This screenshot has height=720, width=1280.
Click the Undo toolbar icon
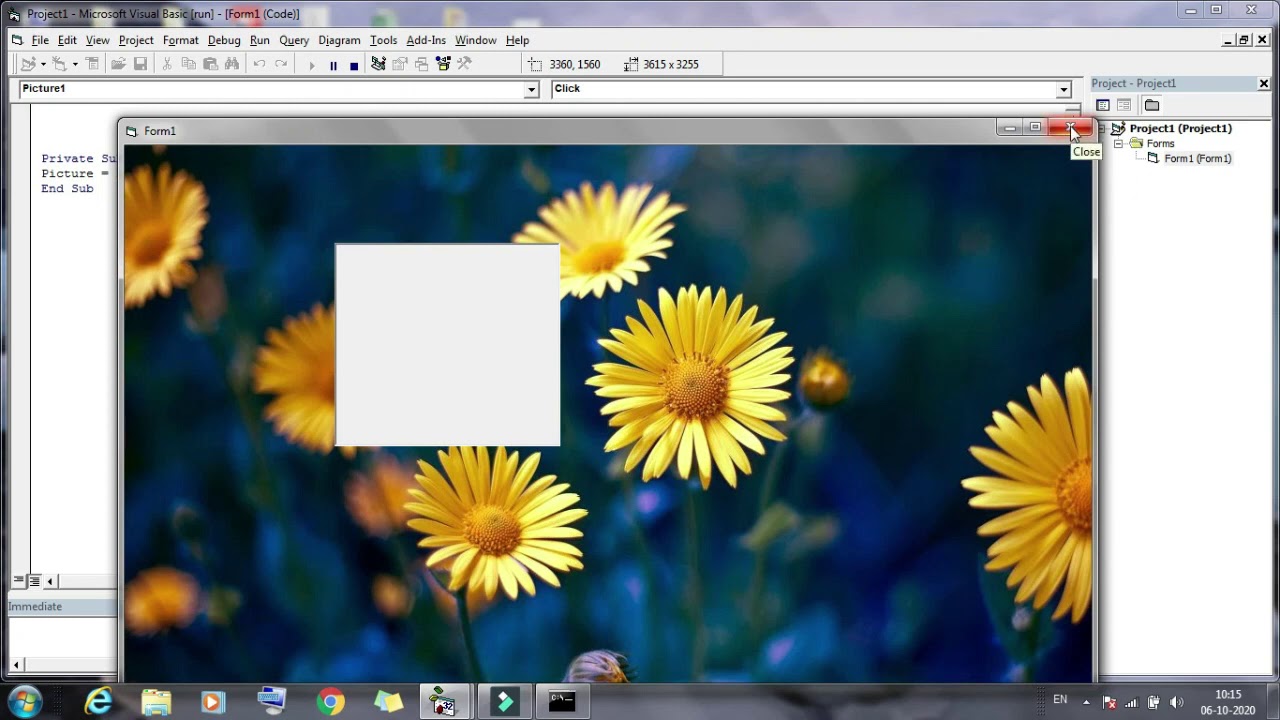pyautogui.click(x=259, y=64)
